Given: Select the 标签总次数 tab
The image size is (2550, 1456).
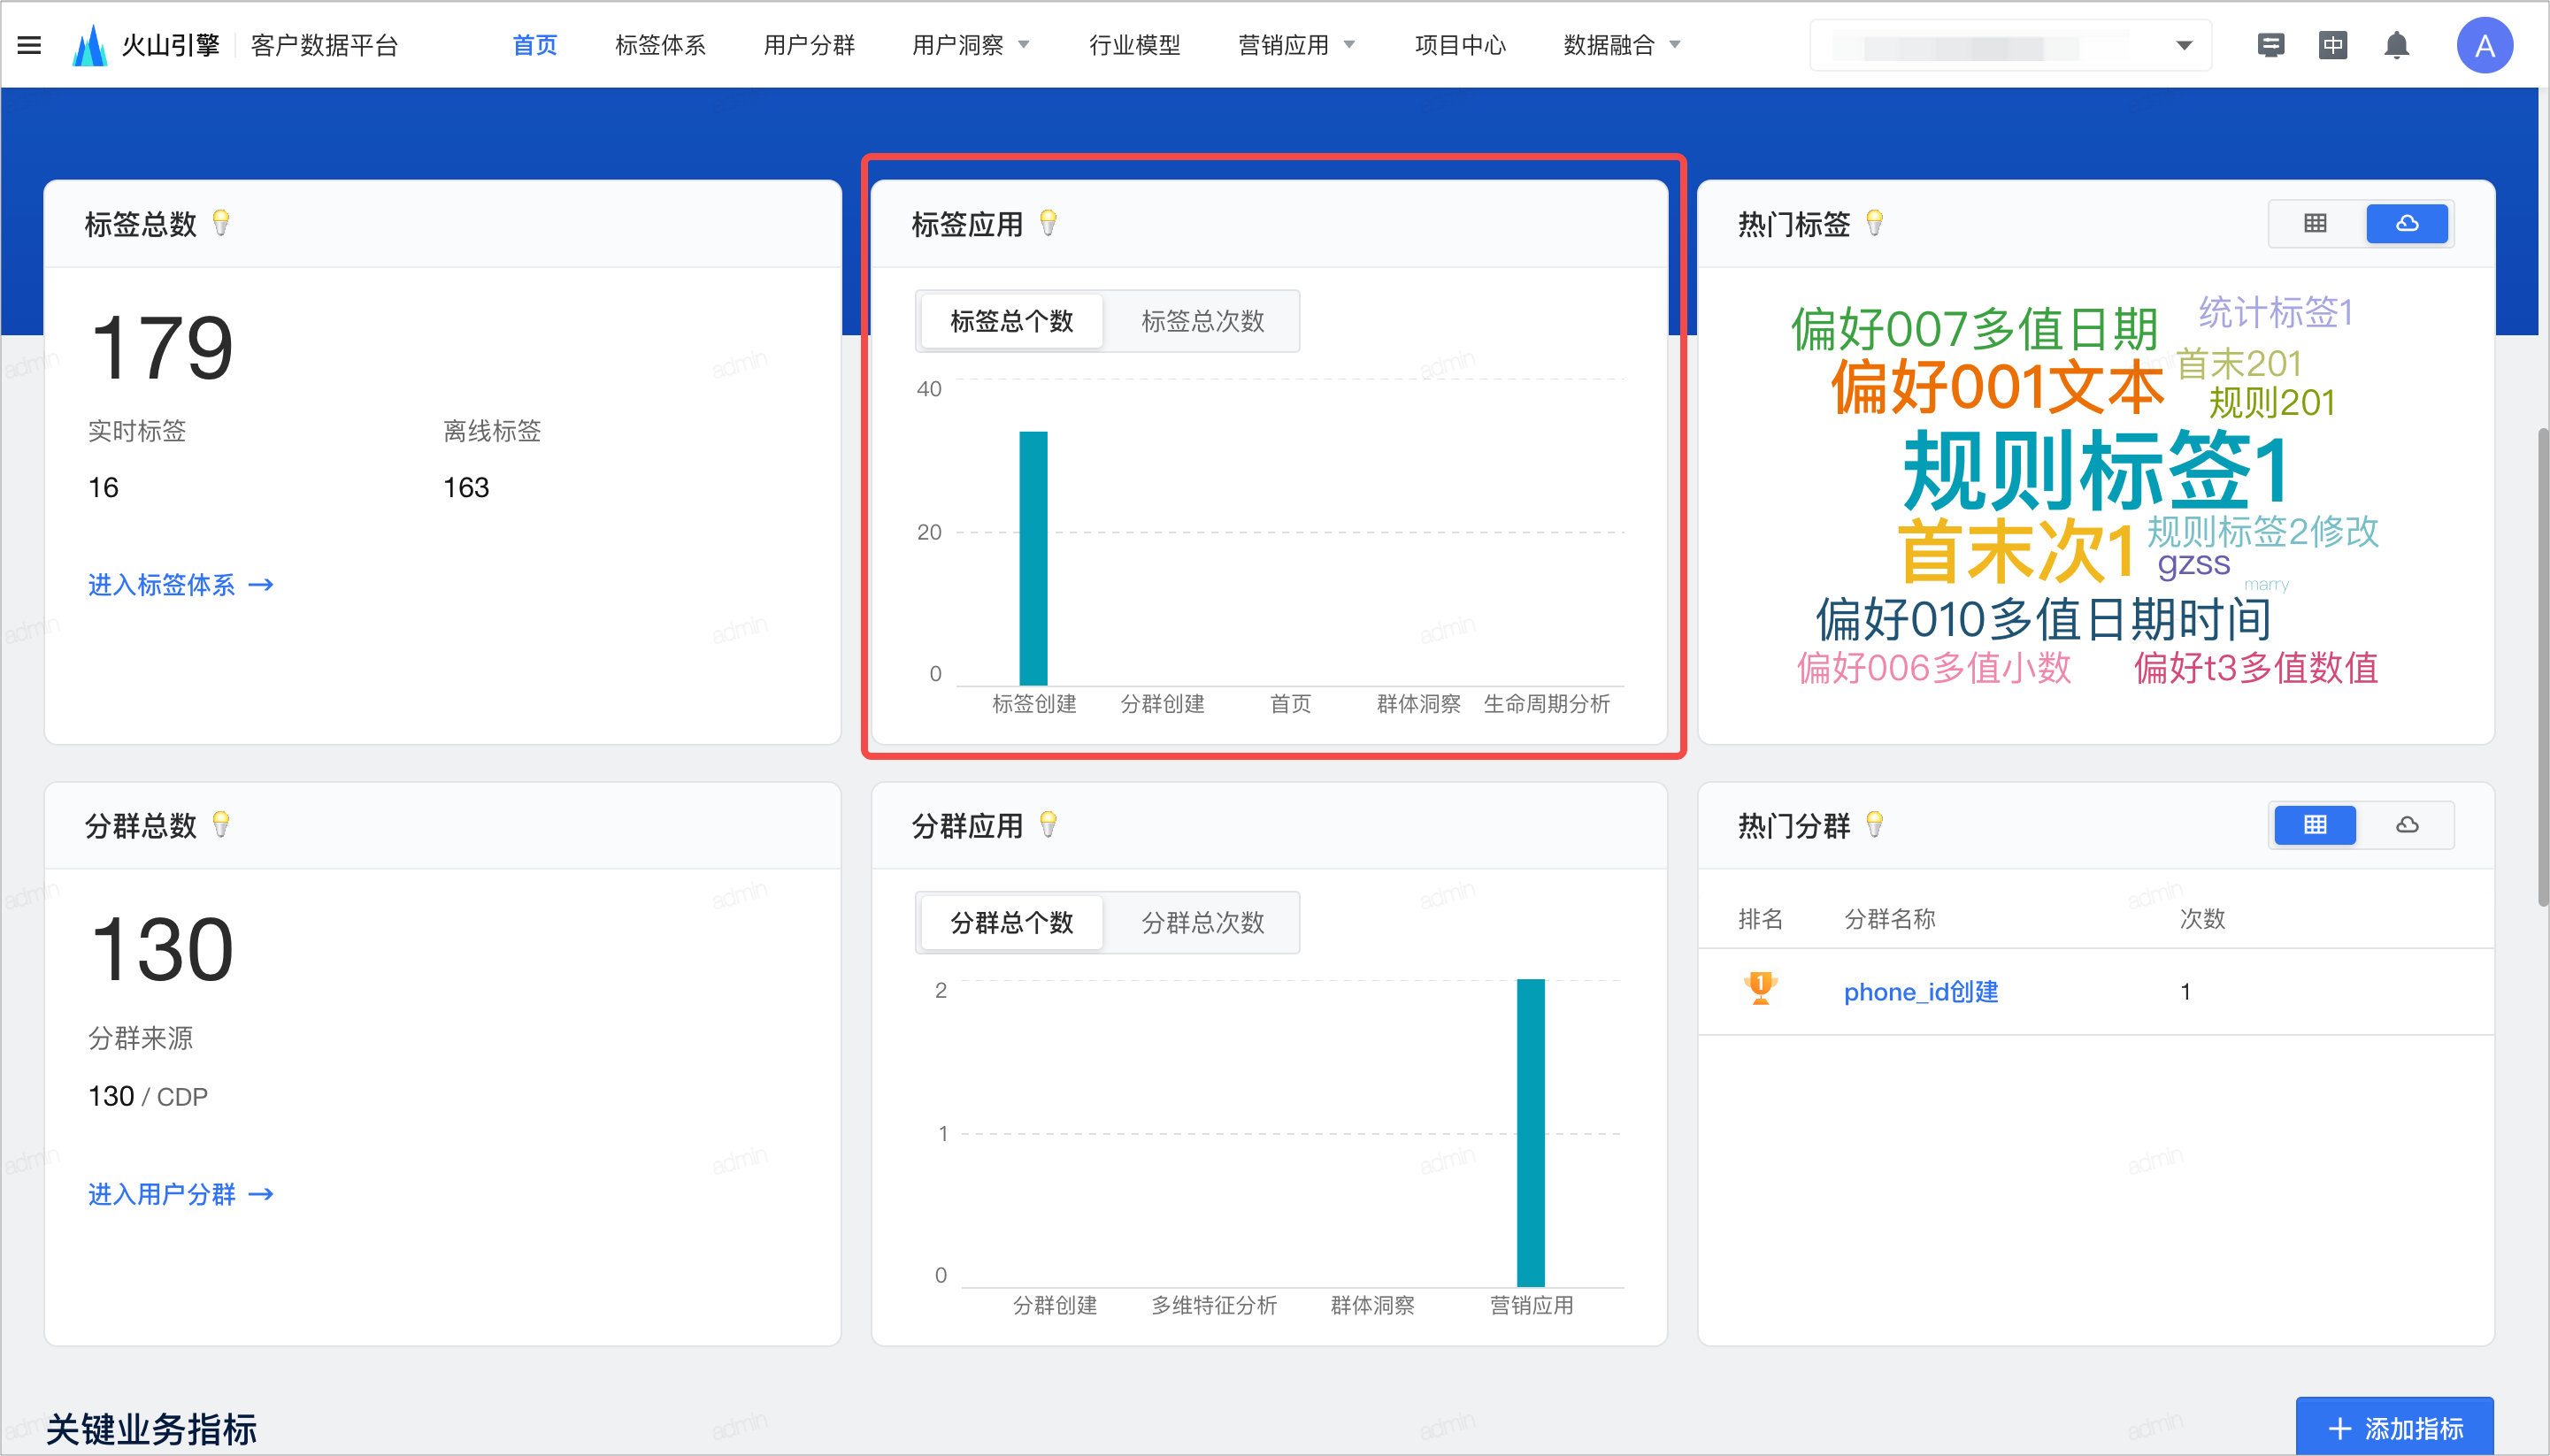Looking at the screenshot, I should coord(1202,321).
